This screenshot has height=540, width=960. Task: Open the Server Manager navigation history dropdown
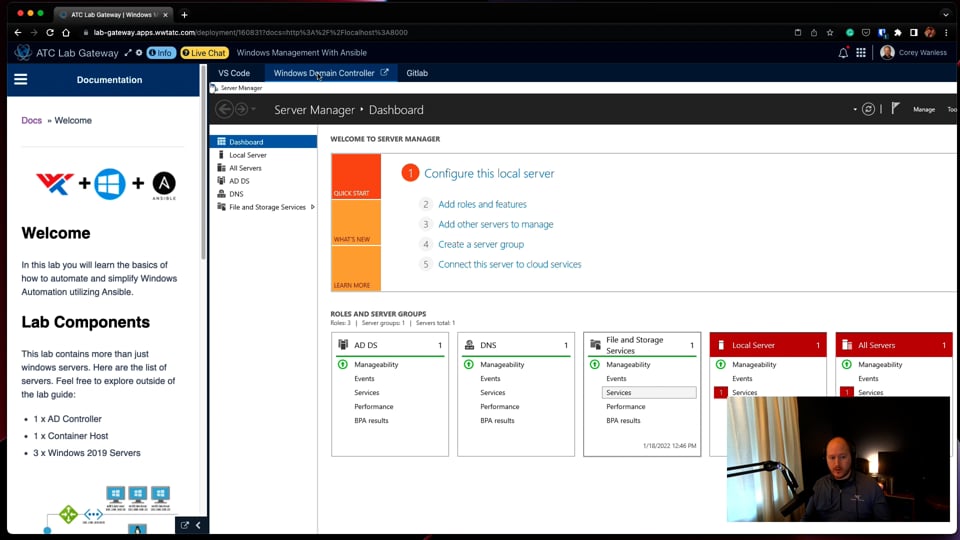click(253, 110)
